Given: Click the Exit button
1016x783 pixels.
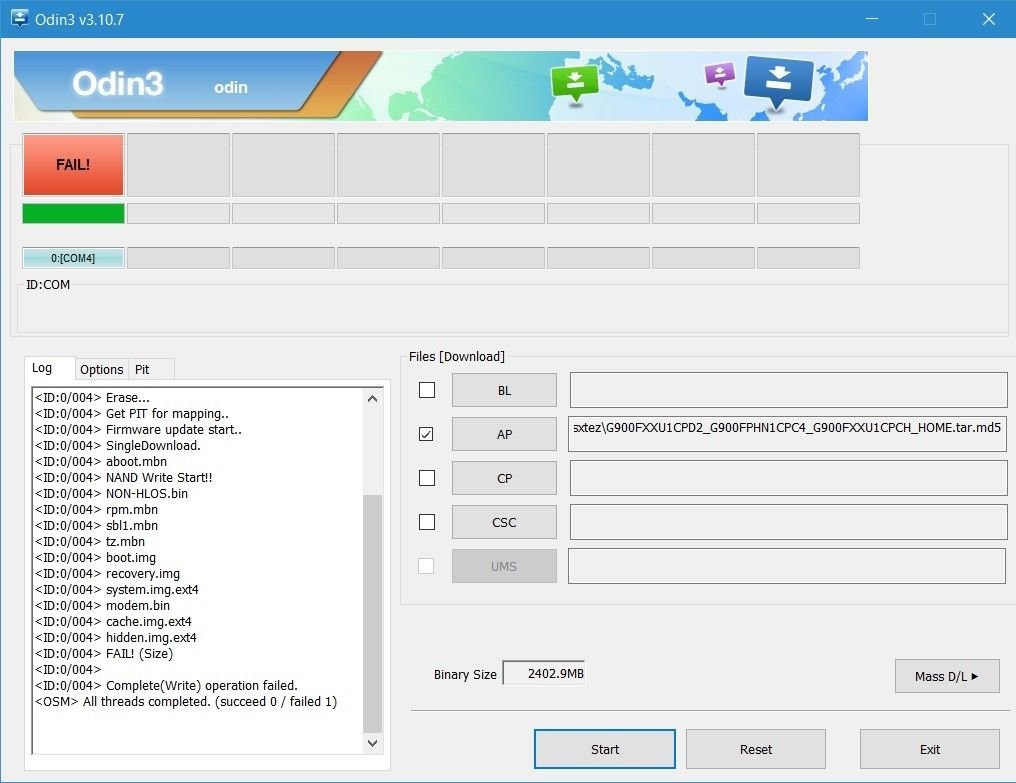Looking at the screenshot, I should tap(930, 749).
